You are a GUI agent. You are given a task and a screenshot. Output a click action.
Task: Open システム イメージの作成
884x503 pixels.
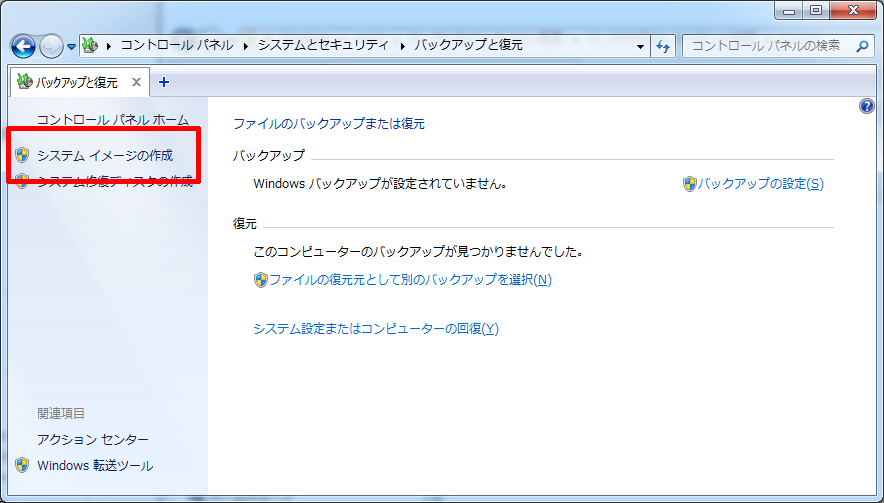[104, 155]
